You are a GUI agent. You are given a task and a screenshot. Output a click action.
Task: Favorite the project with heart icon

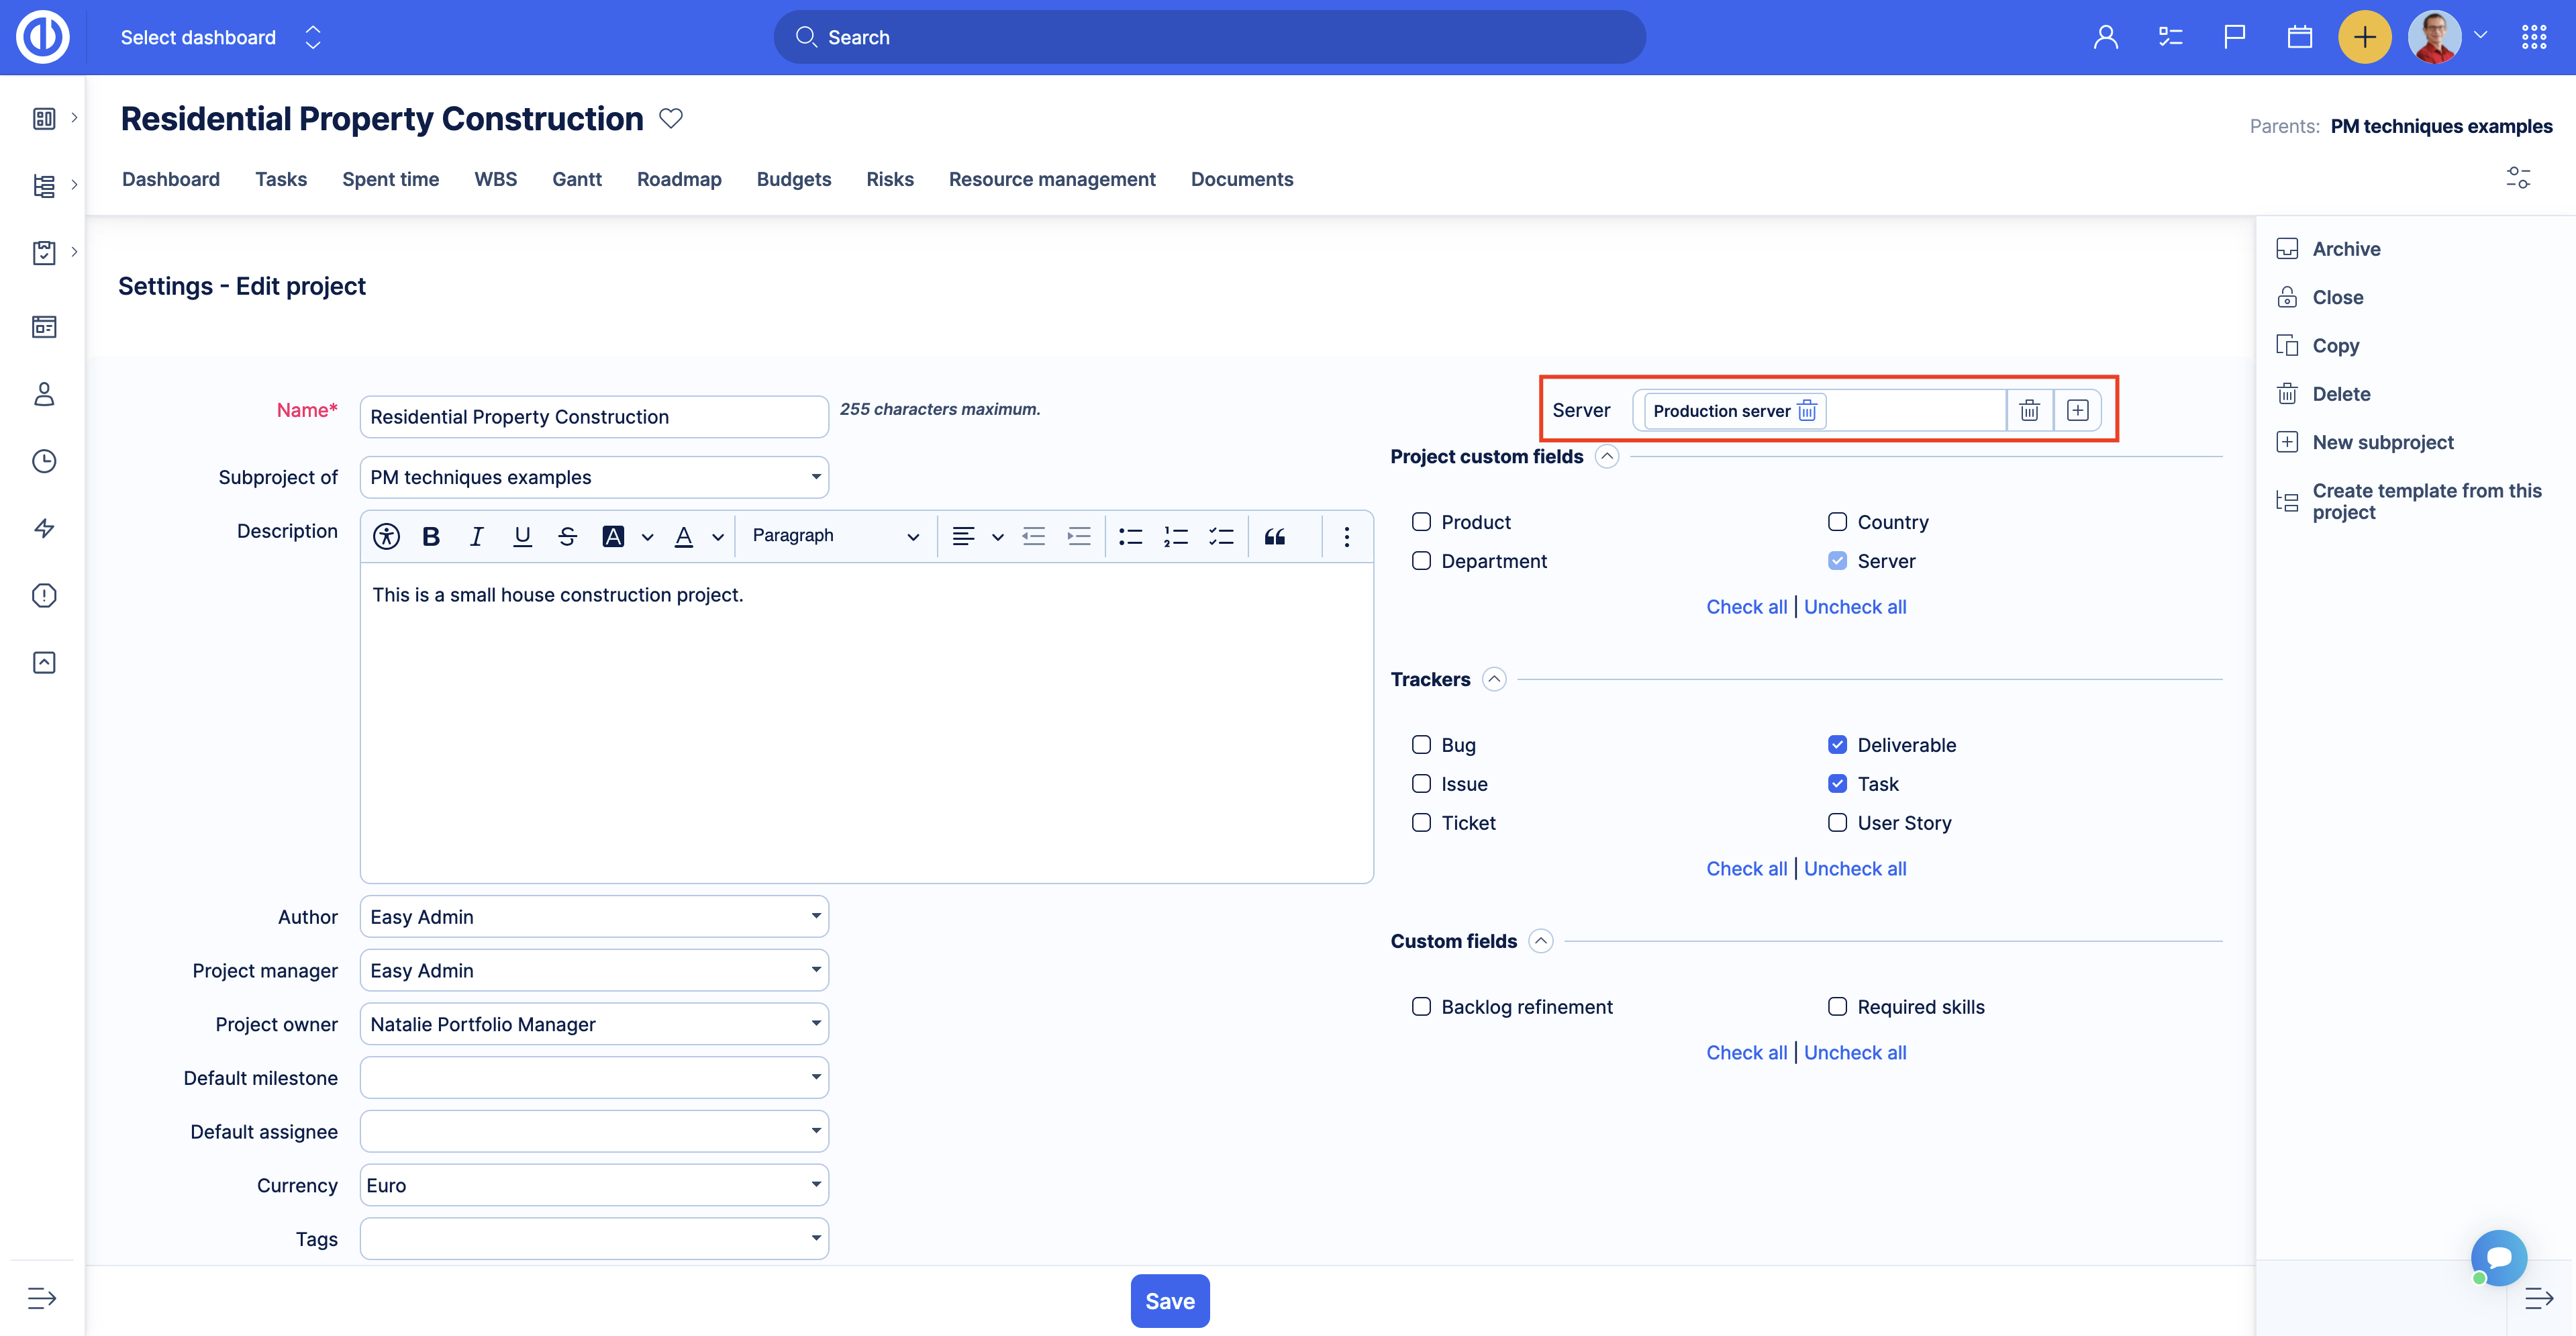point(671,118)
